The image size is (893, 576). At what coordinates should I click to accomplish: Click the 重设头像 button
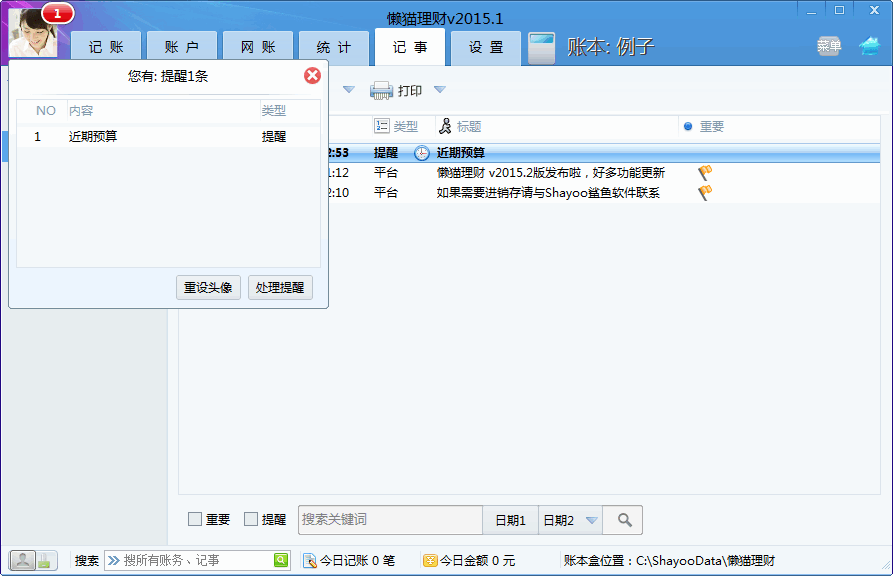[208, 288]
